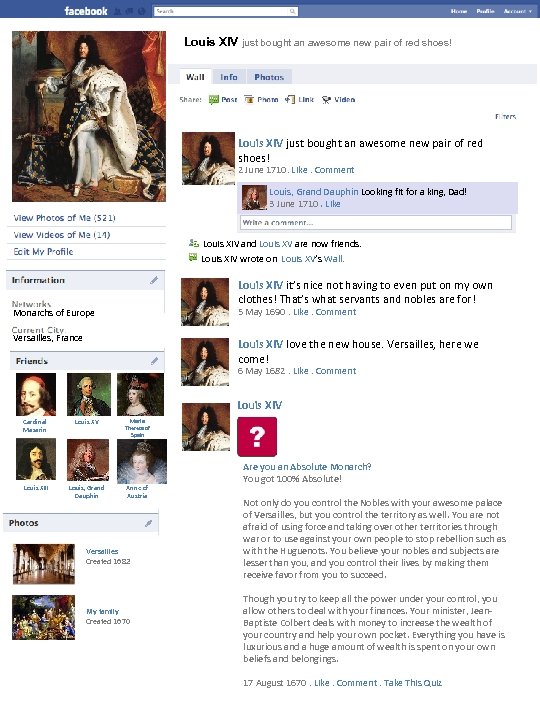
Task: Click pencil icon in Friends header
Action: click(154, 361)
